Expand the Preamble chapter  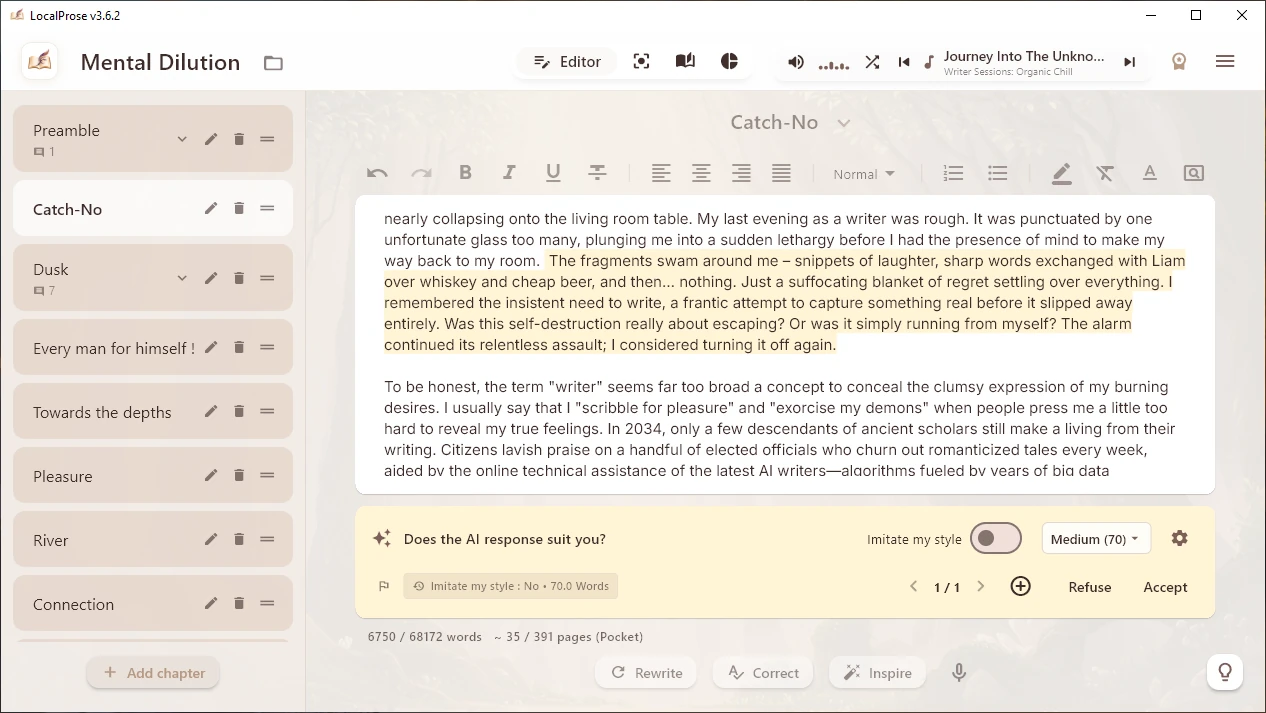182,139
